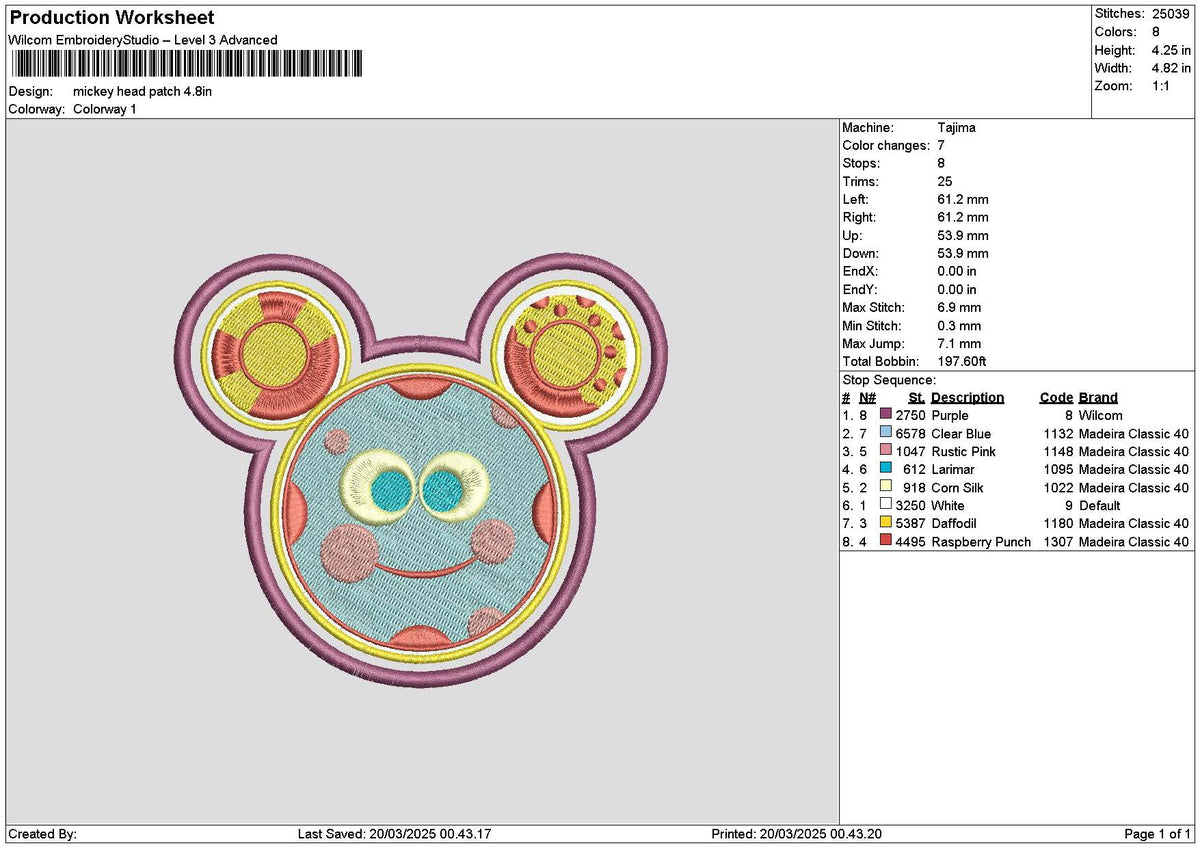Image resolution: width=1200 pixels, height=848 pixels.
Task: Click the 'Down:' label
Action: pos(861,253)
